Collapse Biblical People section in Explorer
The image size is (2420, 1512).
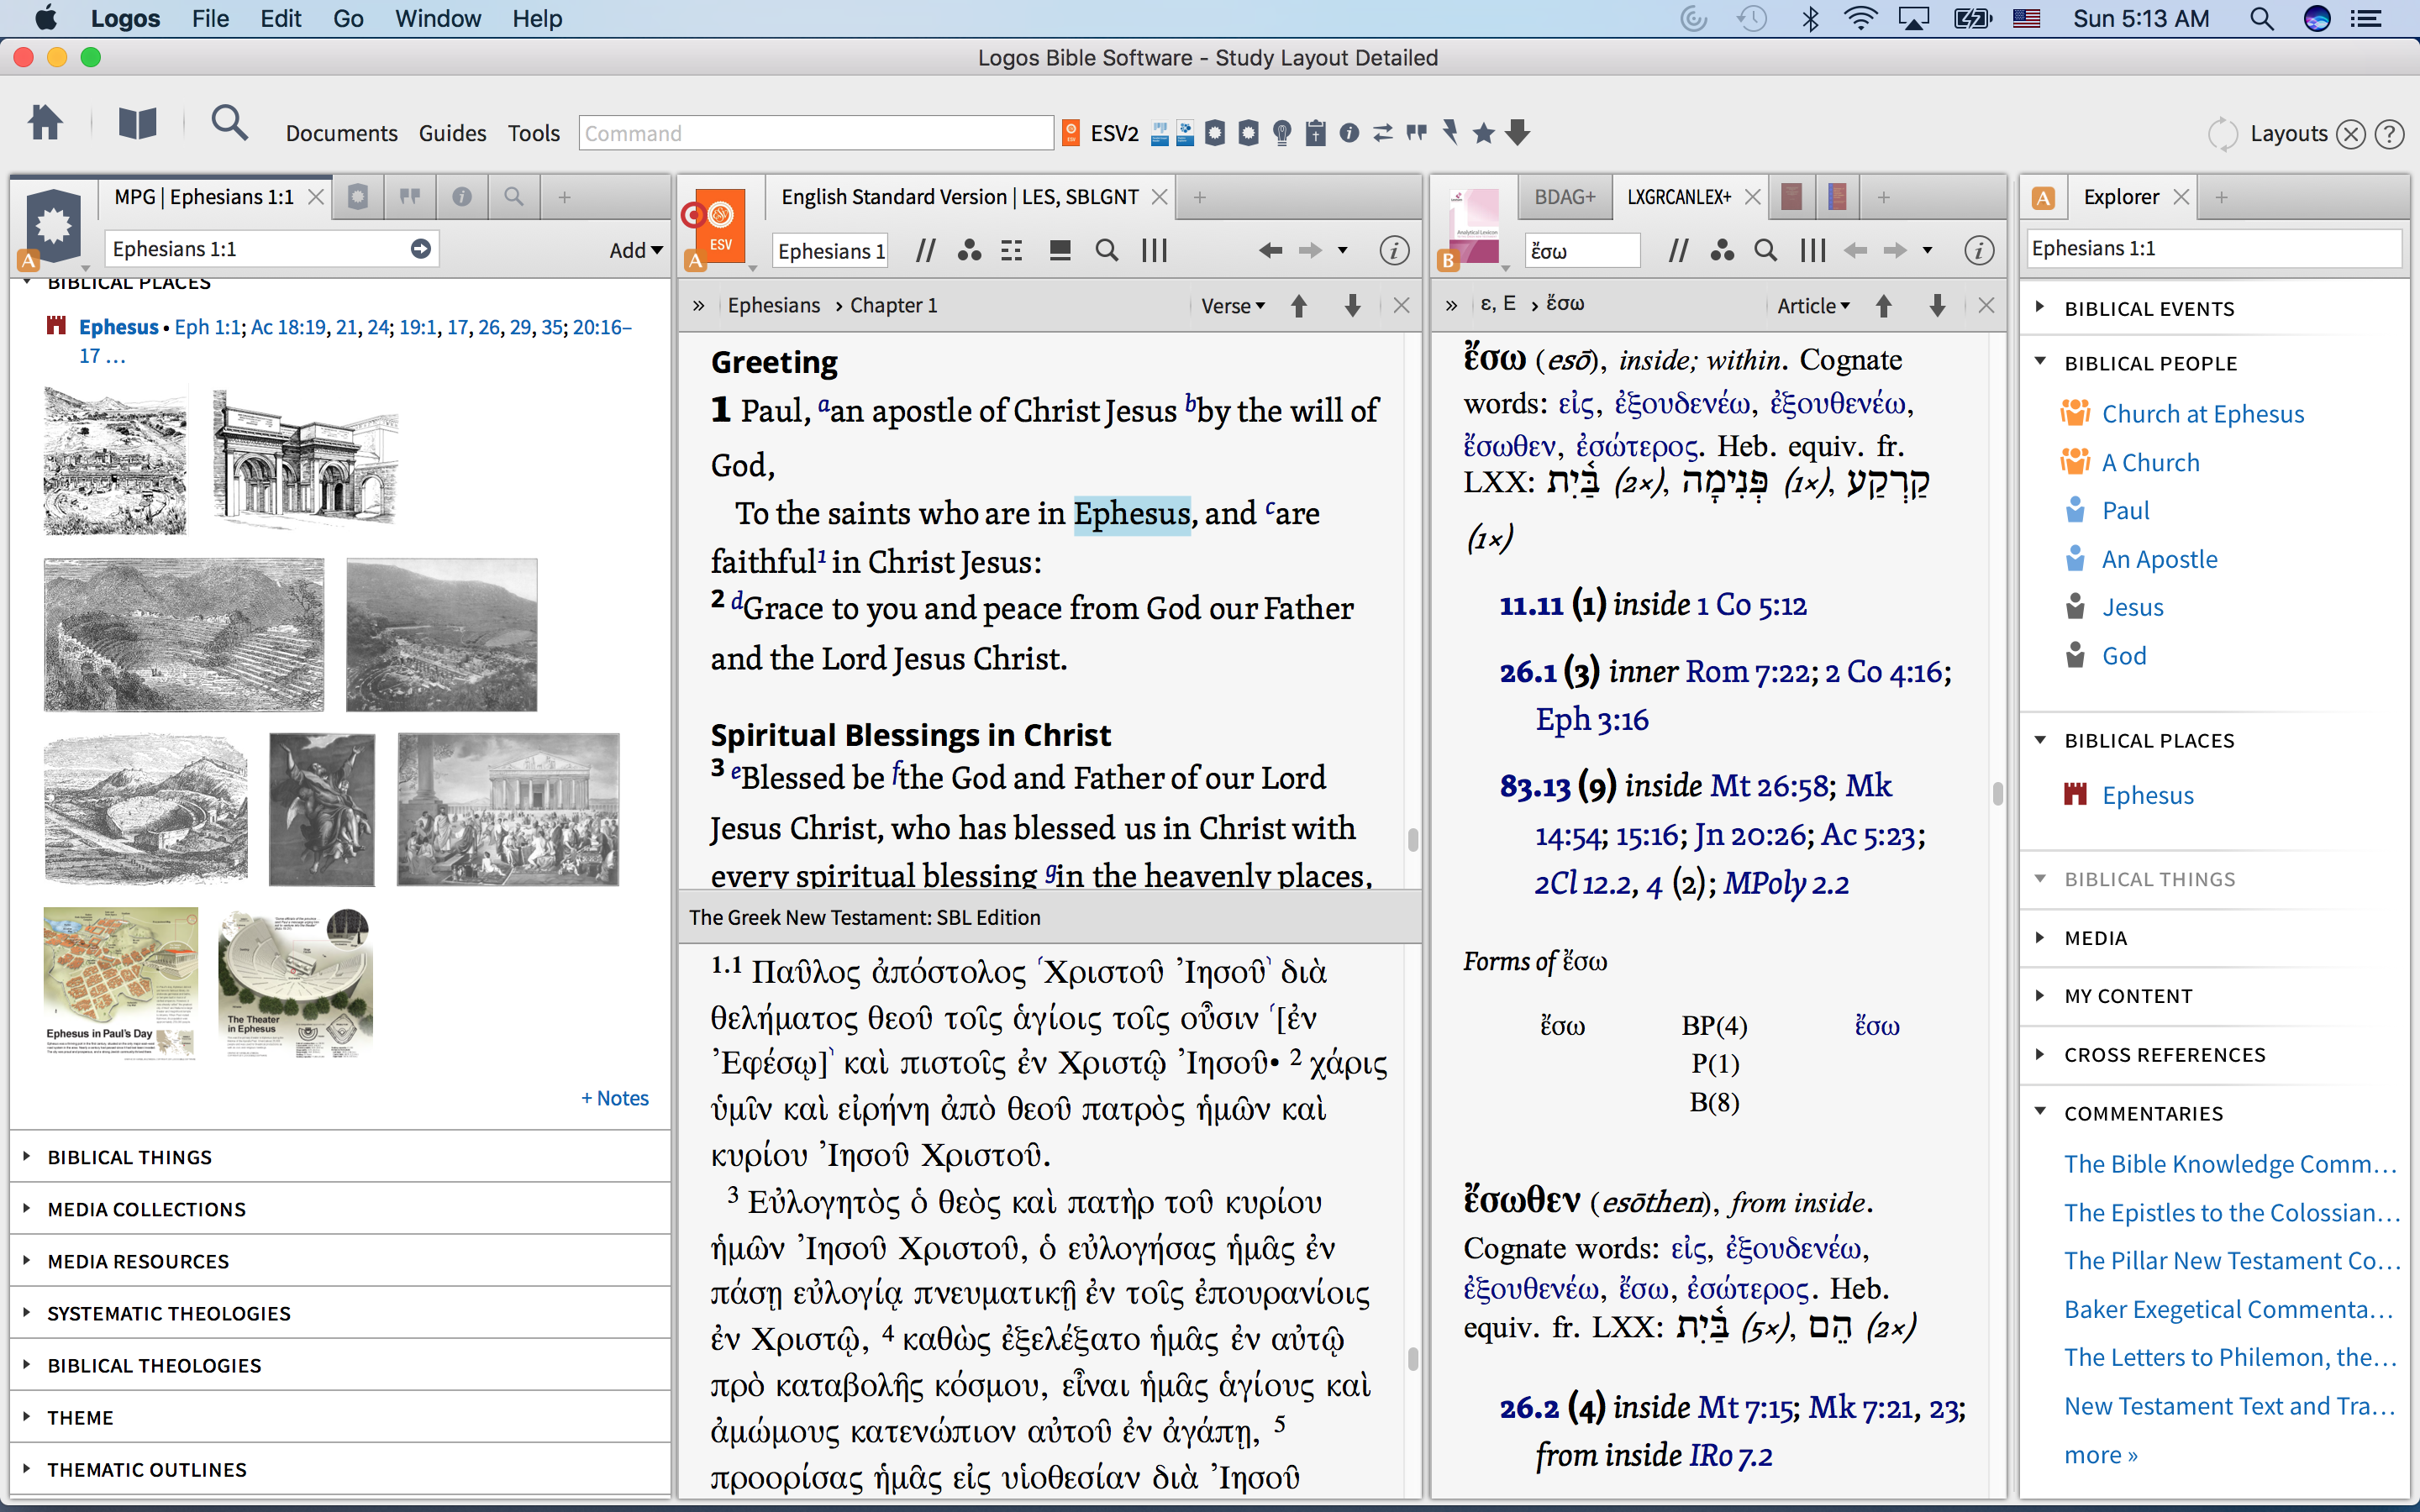tap(2041, 362)
